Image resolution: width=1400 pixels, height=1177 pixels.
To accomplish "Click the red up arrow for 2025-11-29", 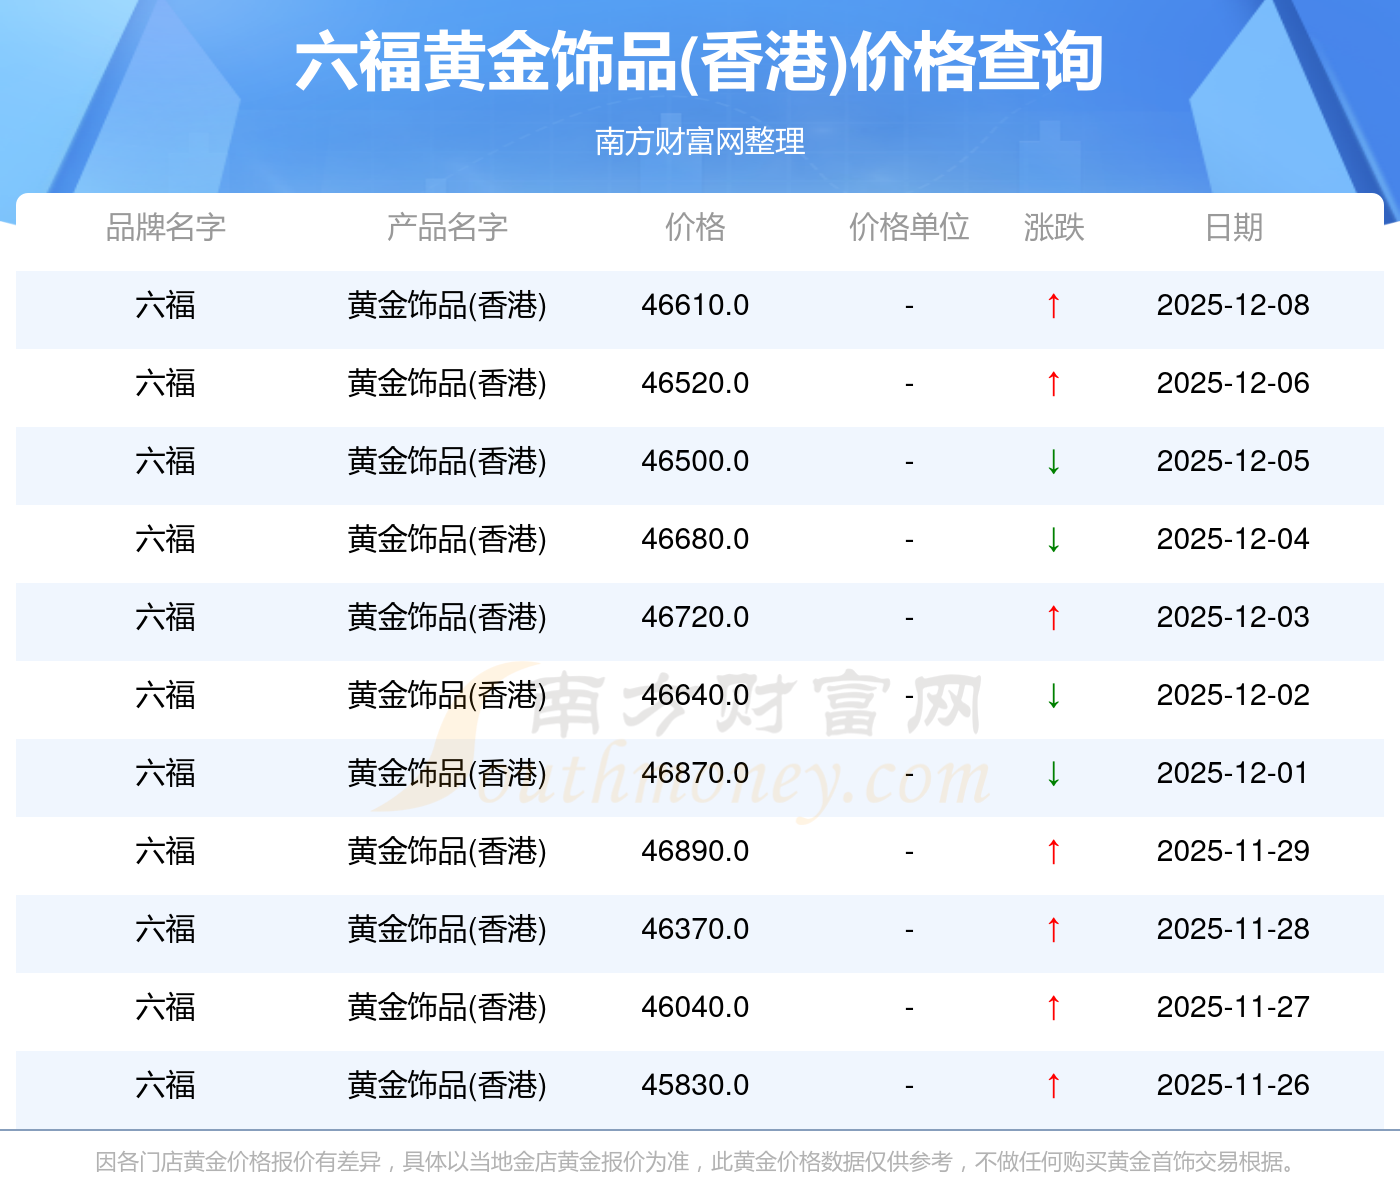I will pyautogui.click(x=1053, y=851).
